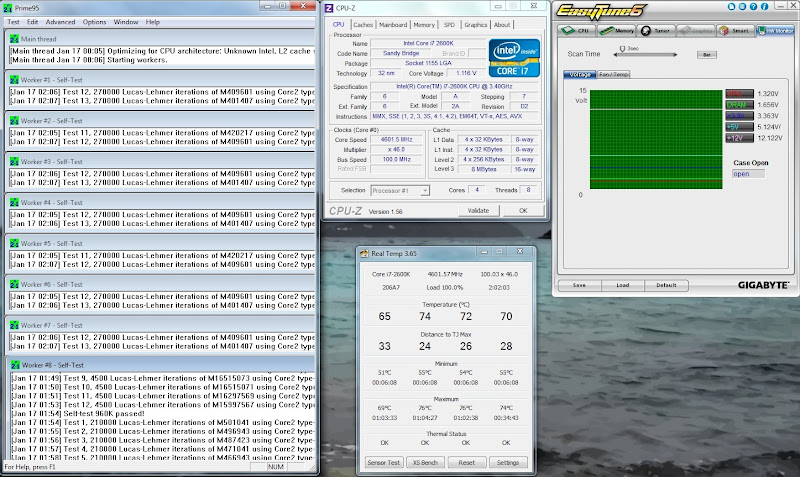The image size is (800, 477).
Task: Click "Self-test 960K passed!" line in Worker #8
Action: pyautogui.click(x=104, y=413)
